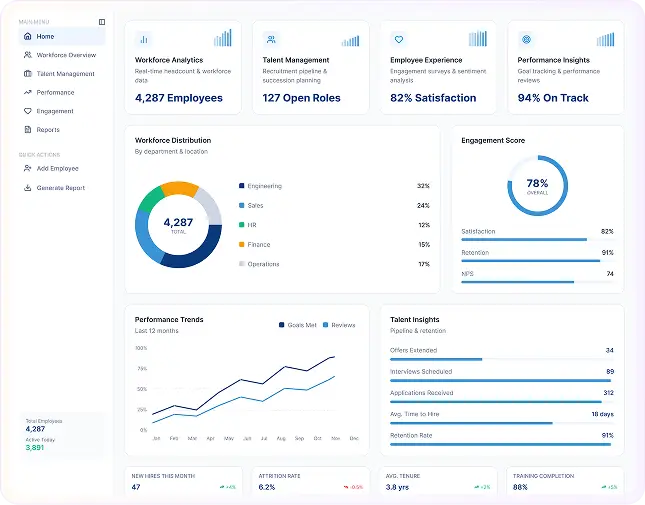Screen dimensions: 645x505
Task: Click the New Hires This Month value 47
Action: [x=136, y=487]
